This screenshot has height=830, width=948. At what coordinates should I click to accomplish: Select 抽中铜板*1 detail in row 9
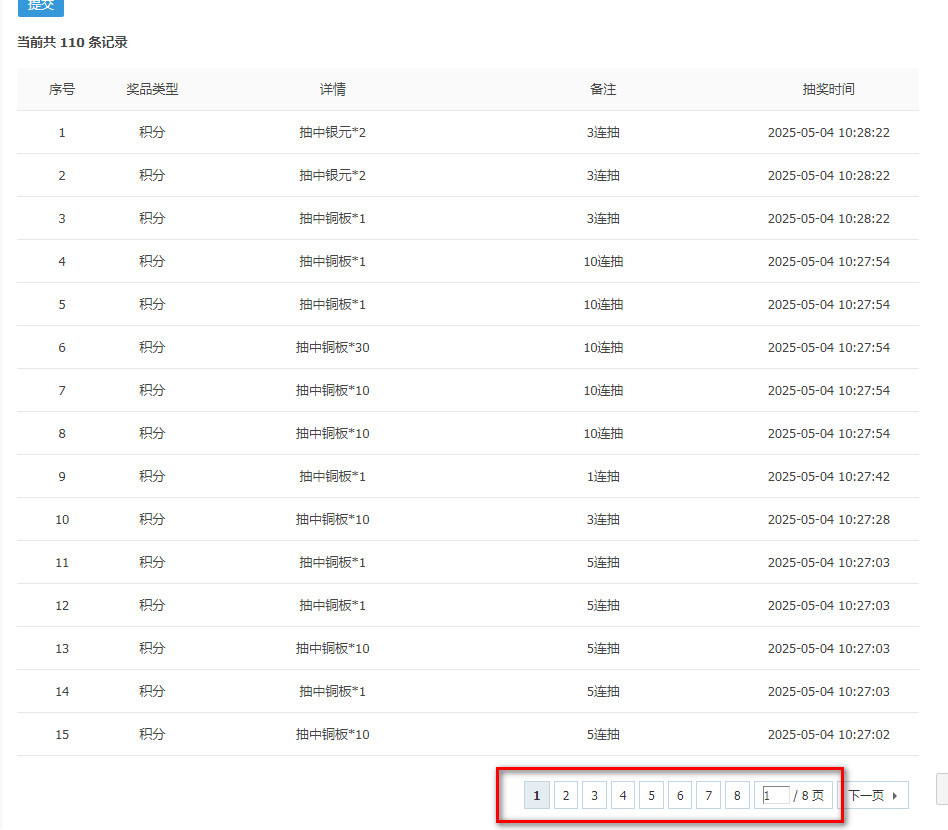pos(333,476)
